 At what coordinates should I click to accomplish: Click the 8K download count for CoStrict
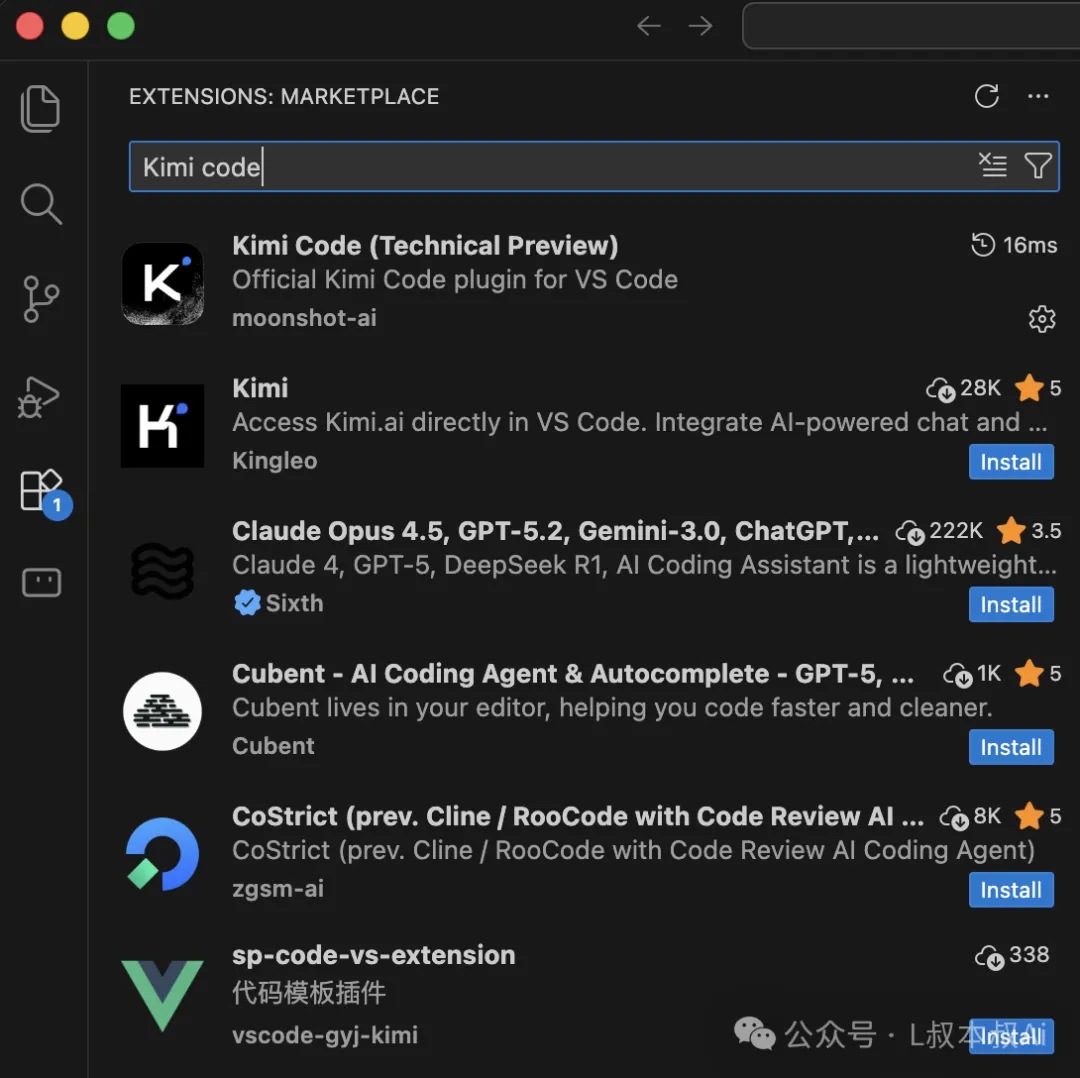(x=970, y=816)
